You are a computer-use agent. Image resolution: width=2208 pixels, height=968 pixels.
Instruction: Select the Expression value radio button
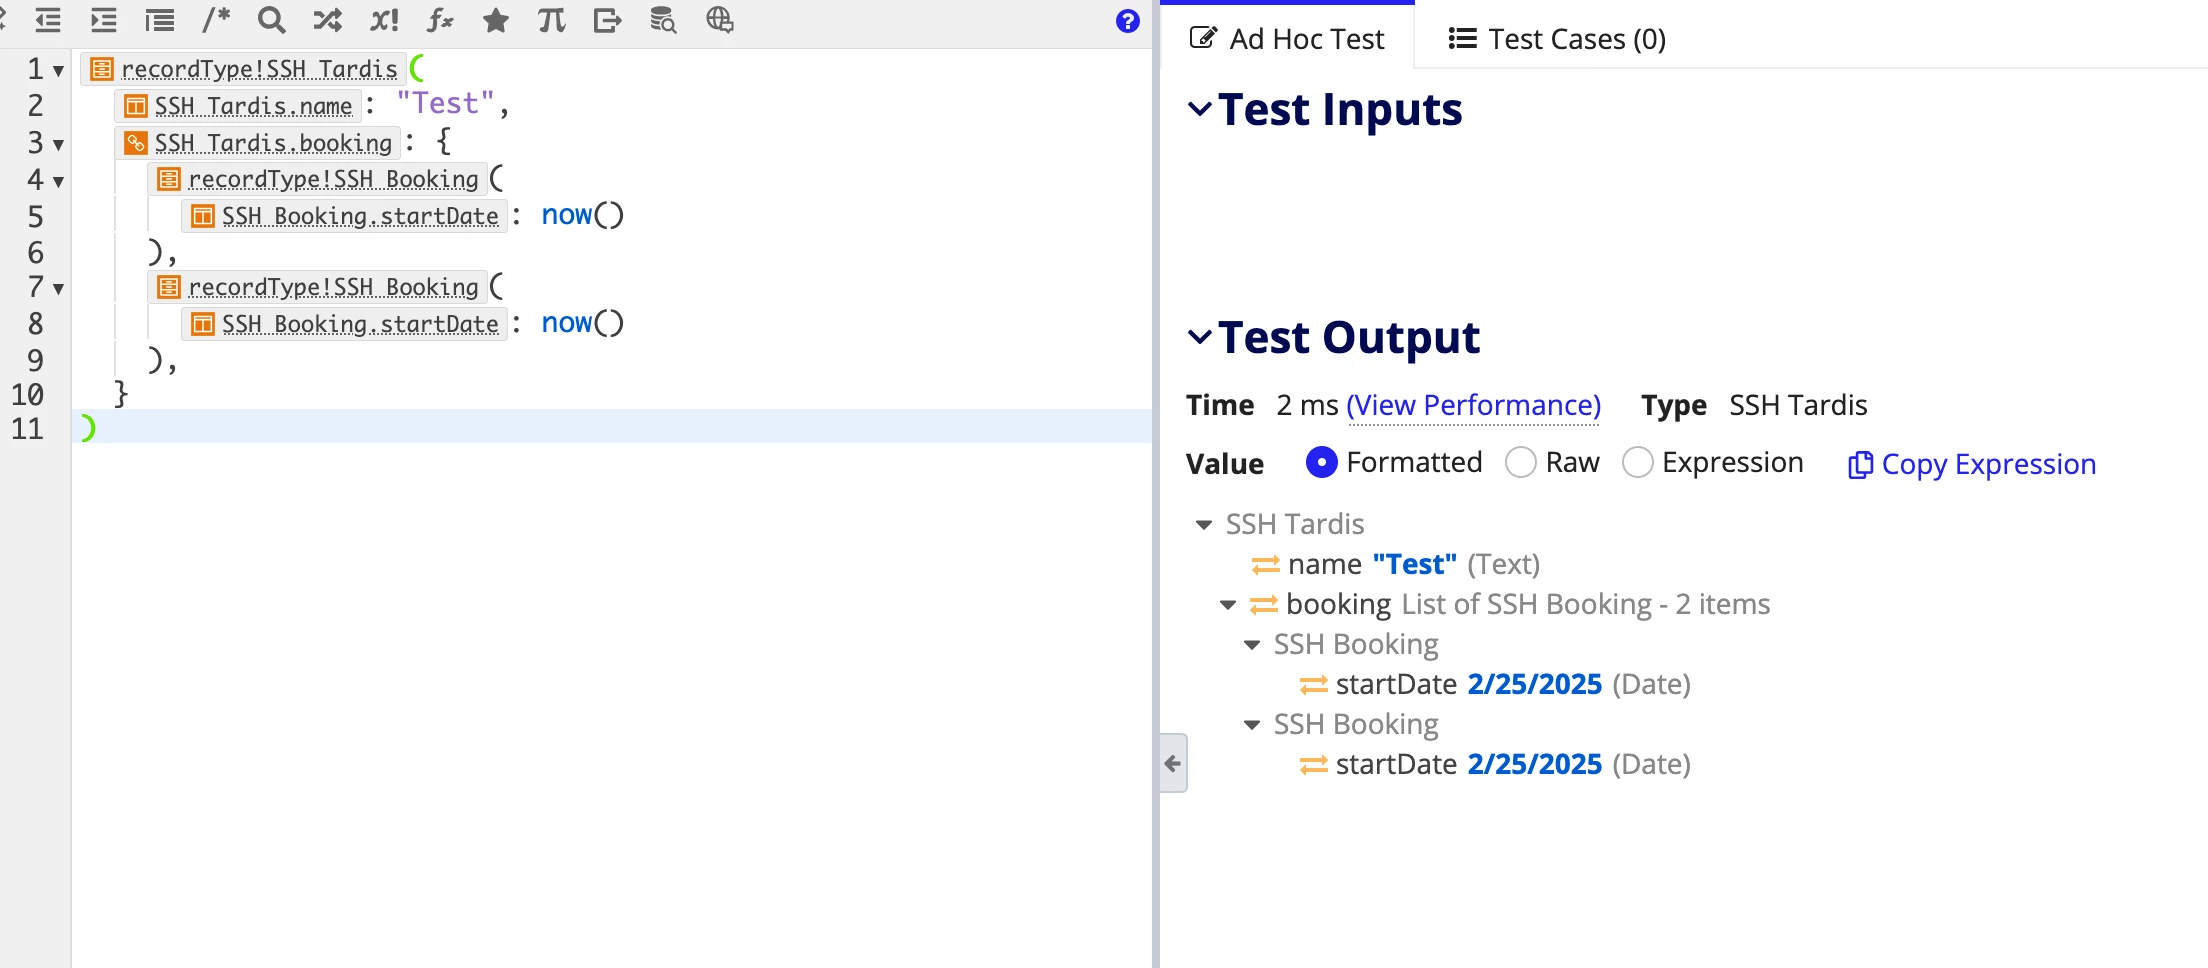tap(1637, 462)
